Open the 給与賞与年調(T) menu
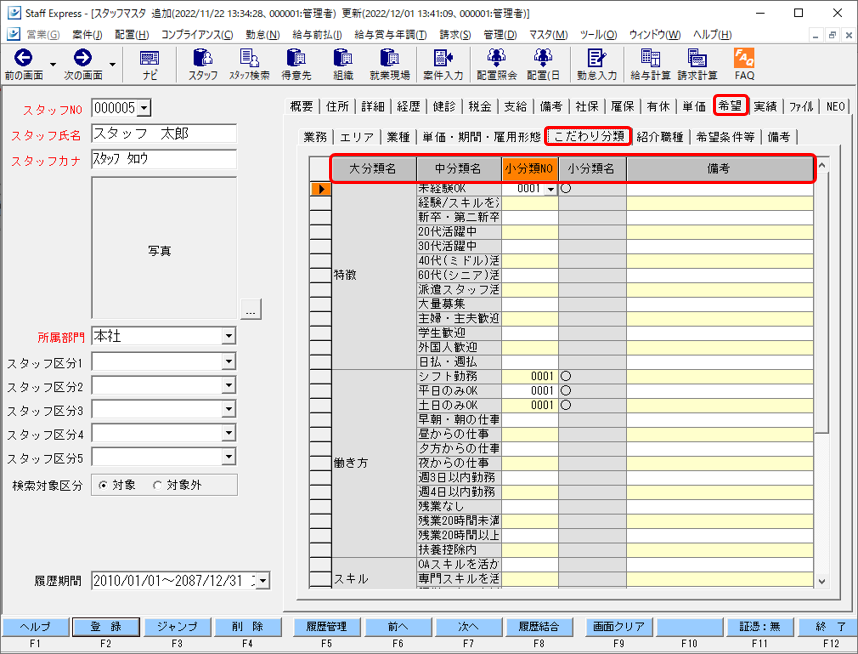Screen dimensions: 858x654 point(390,35)
